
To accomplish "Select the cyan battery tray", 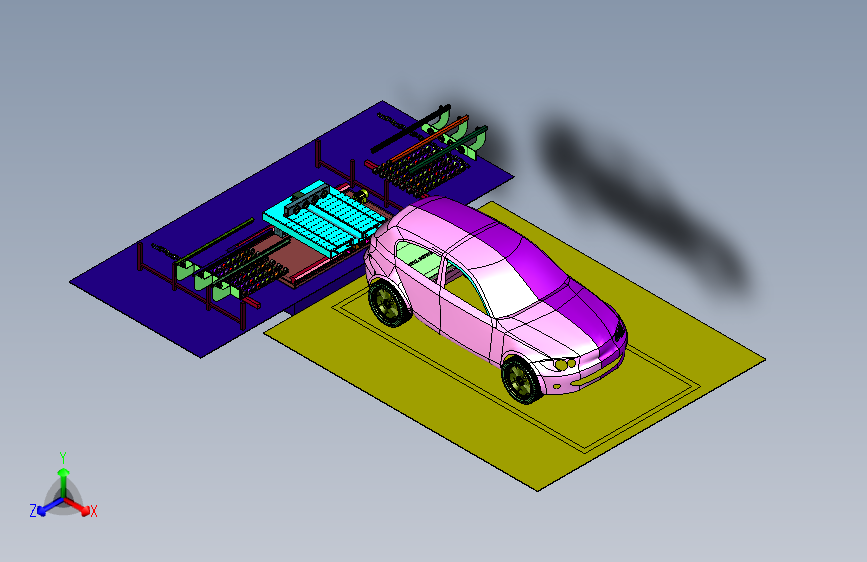I will (x=325, y=218).
